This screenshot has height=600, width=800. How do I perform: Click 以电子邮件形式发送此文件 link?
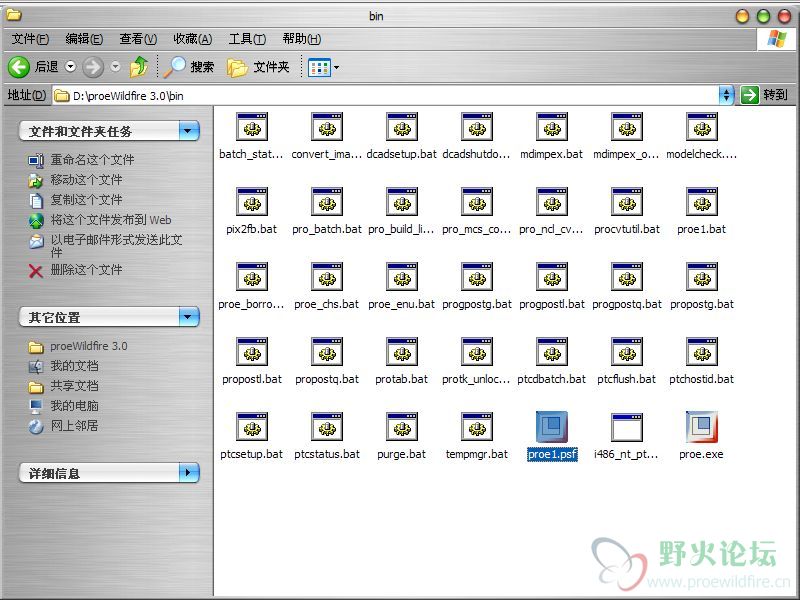pyautogui.click(x=116, y=245)
